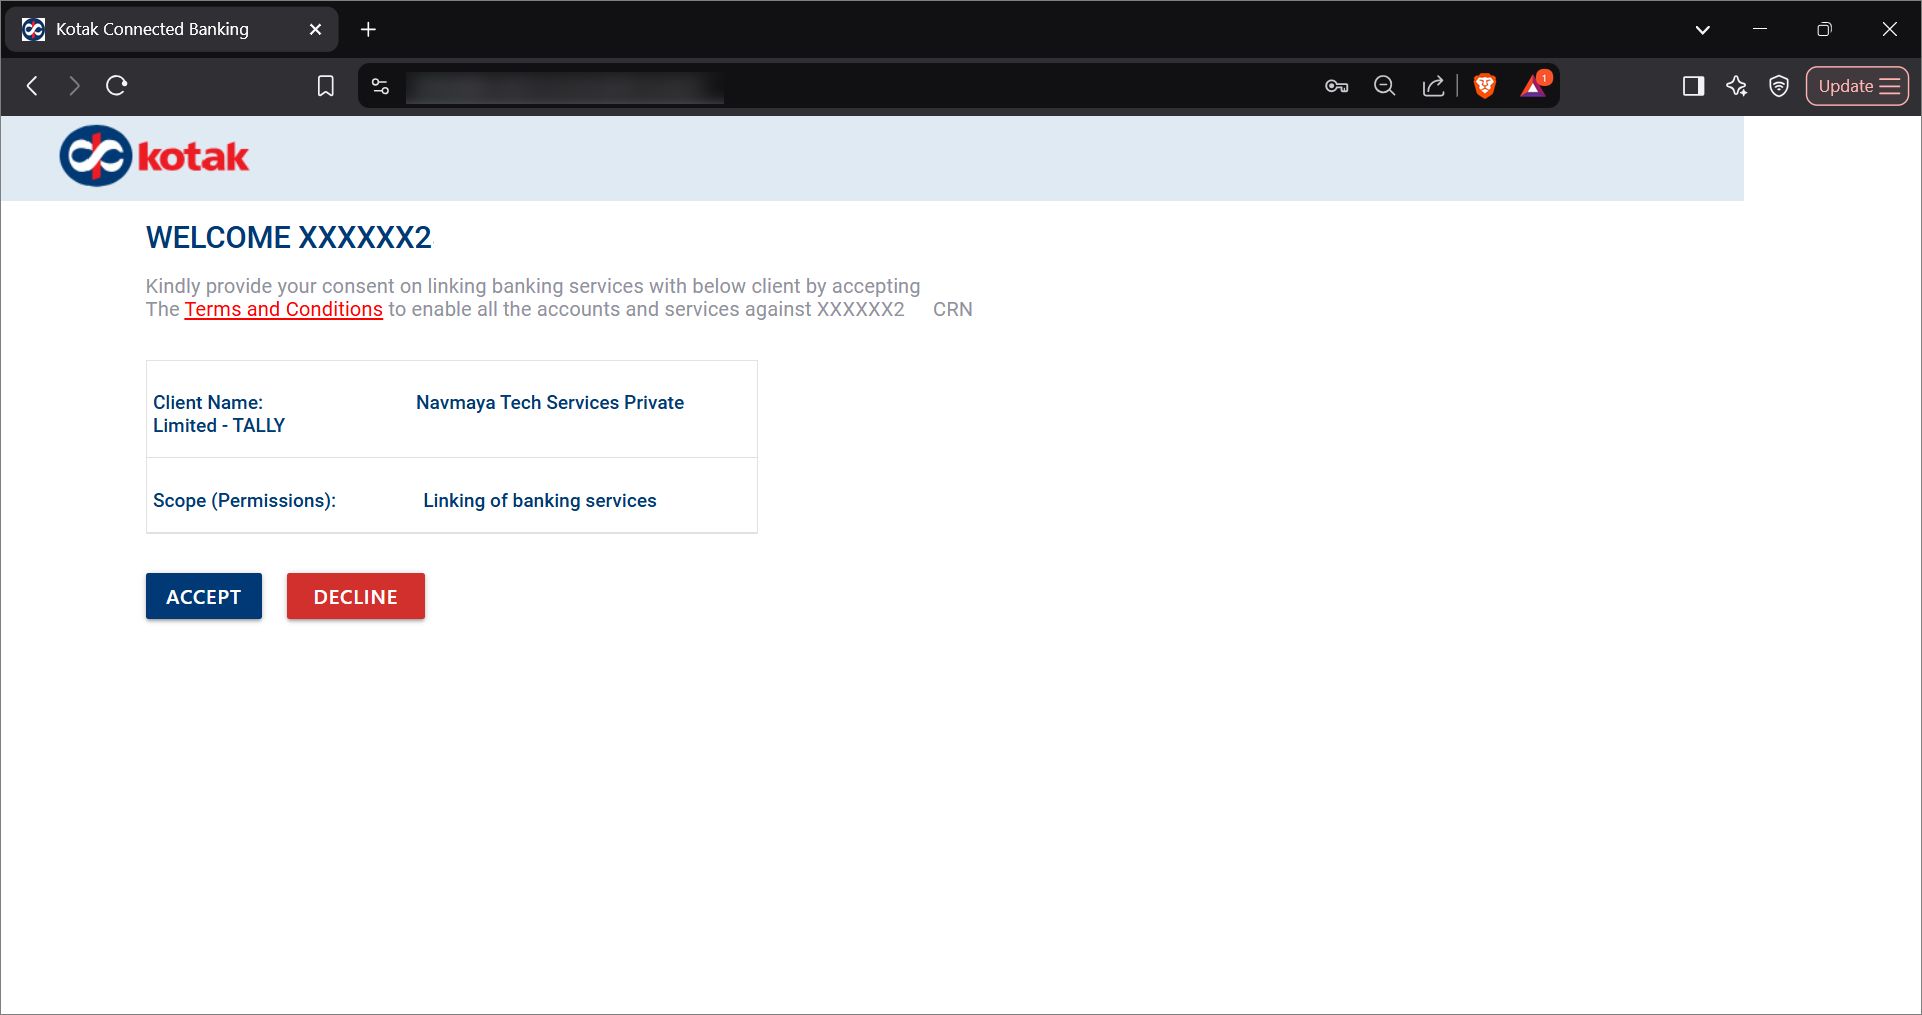
Task: Click the password key icon
Action: coord(1336,86)
